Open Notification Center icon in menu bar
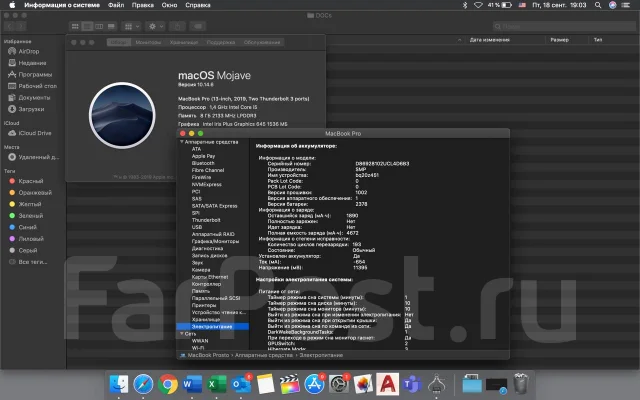The image size is (640, 400). [626, 5]
